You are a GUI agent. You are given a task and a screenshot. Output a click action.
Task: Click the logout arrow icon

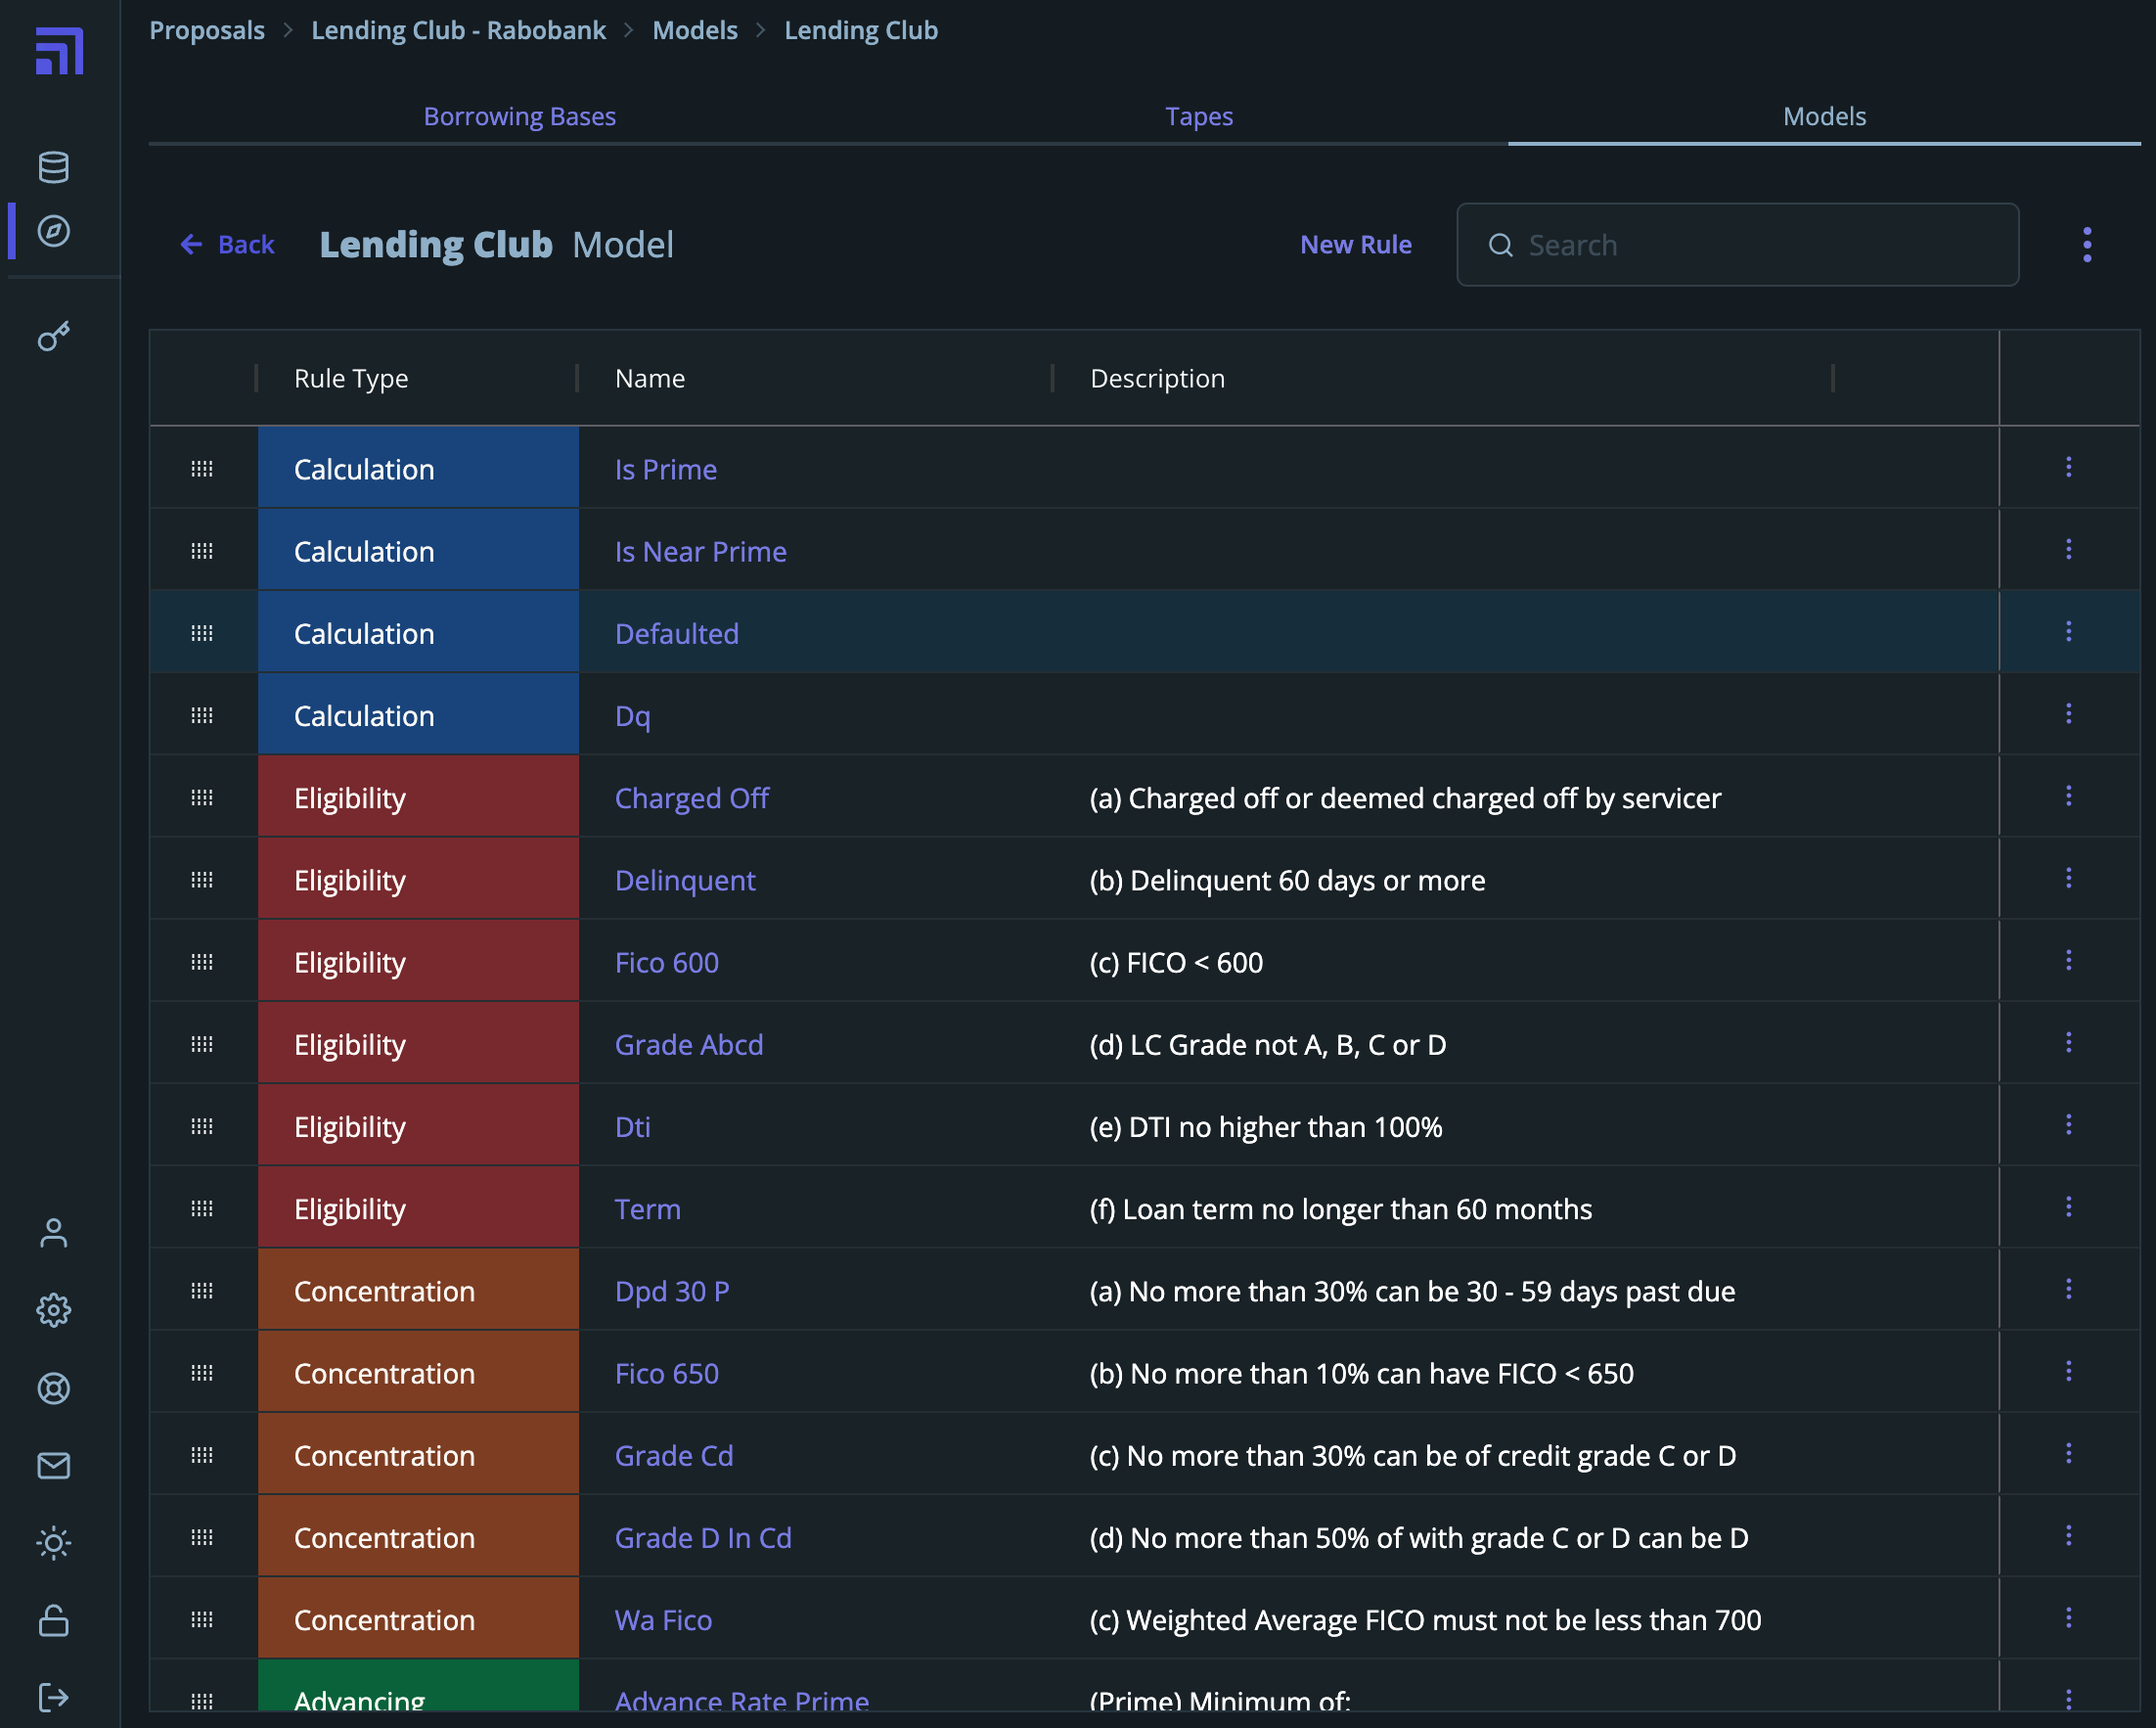tap(54, 1697)
